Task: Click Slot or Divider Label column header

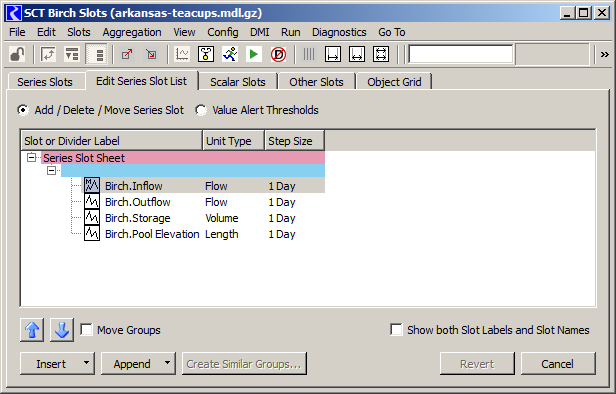Action: pyautogui.click(x=112, y=141)
